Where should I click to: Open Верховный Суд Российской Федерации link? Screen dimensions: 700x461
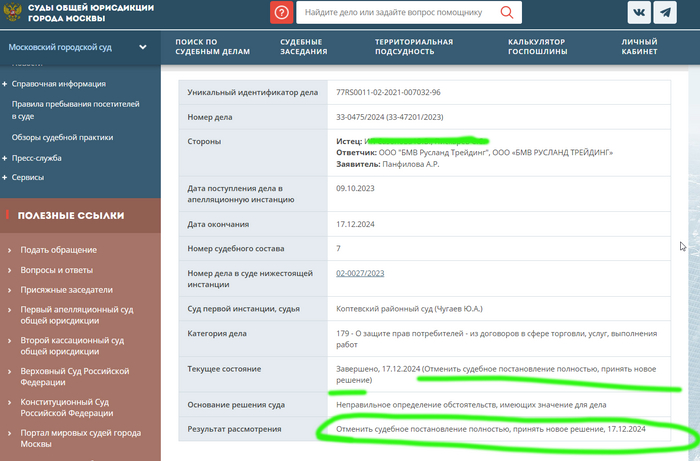tap(74, 377)
